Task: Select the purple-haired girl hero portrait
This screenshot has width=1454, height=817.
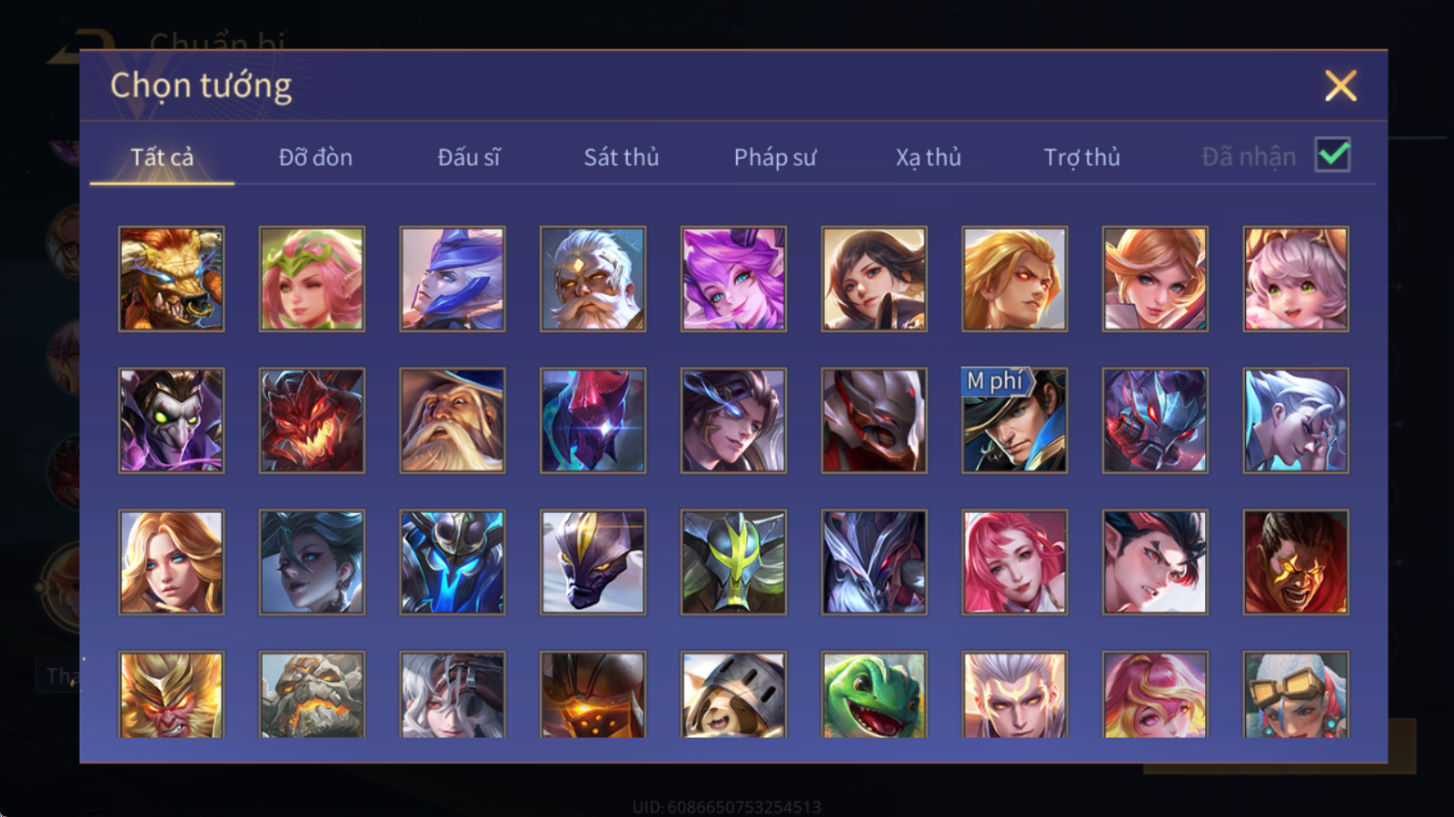Action: 733,279
